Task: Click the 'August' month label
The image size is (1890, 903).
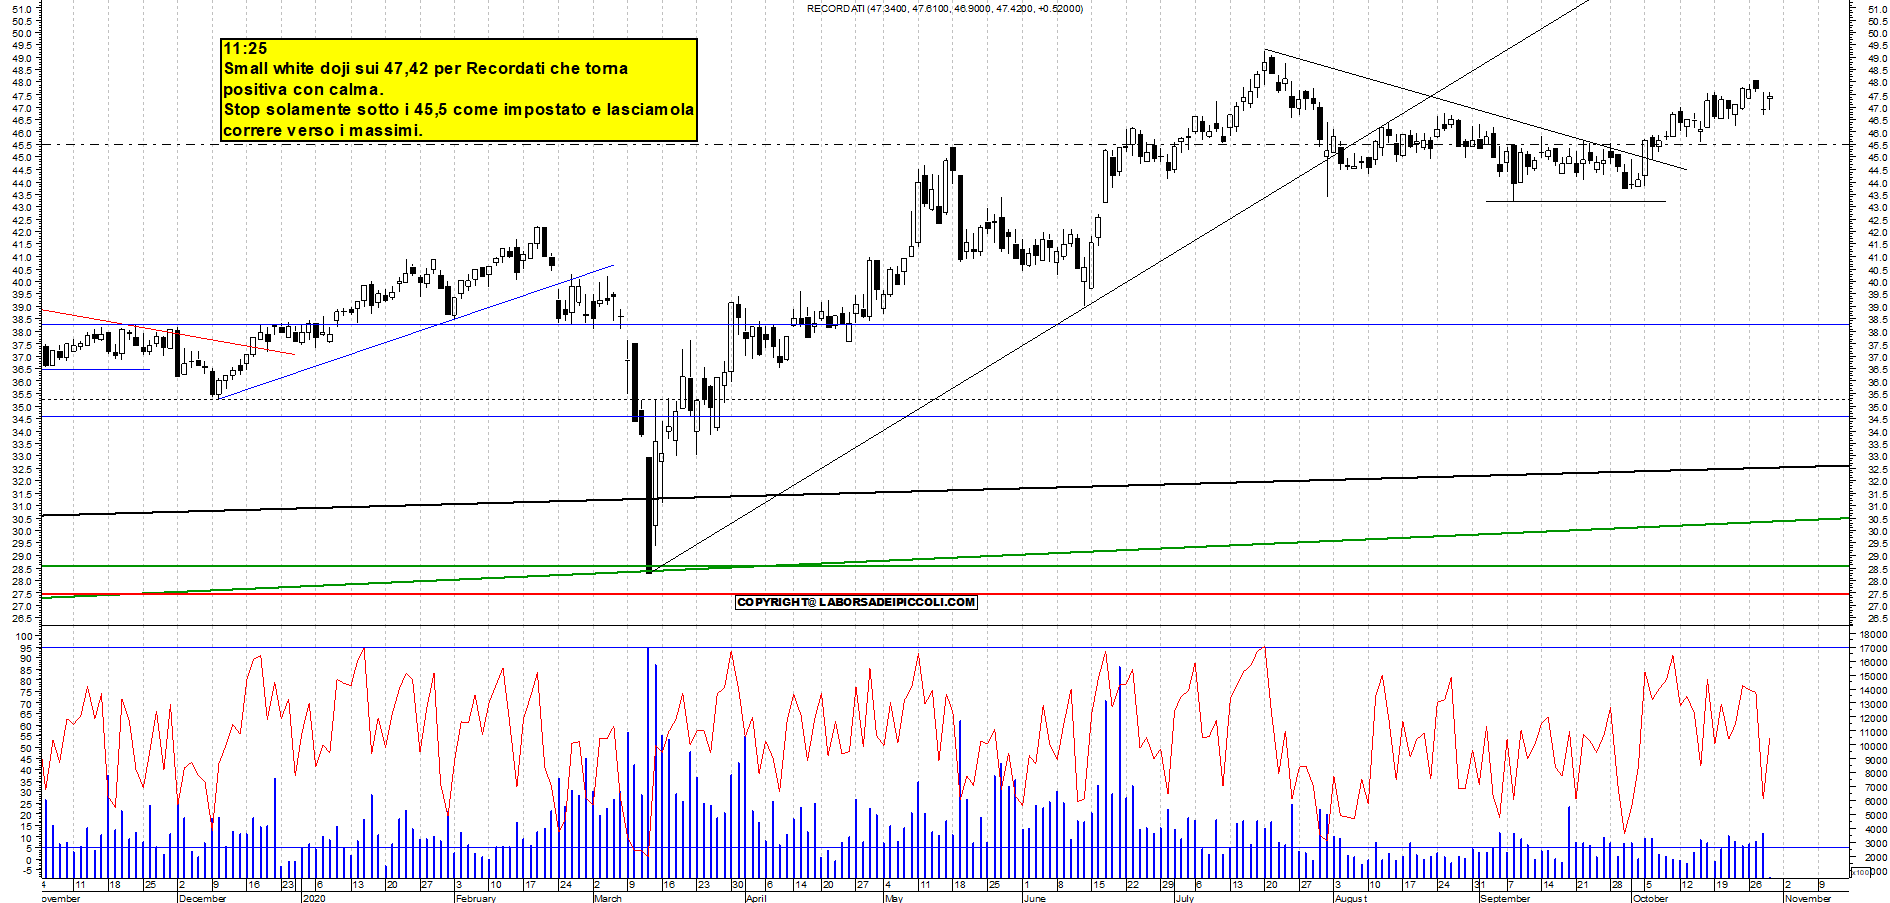Action: point(1350,898)
